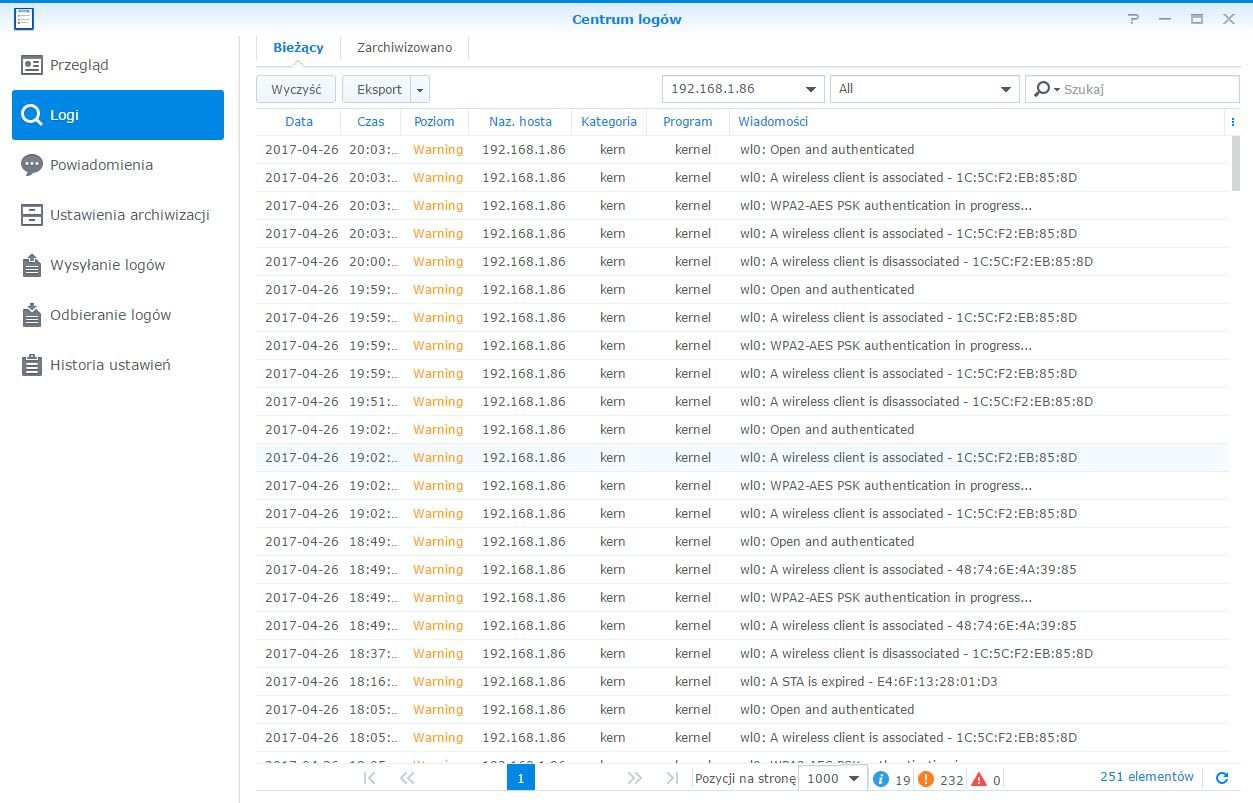Image resolution: width=1253 pixels, height=803 pixels.
Task: Go to first page arrow
Action: tap(369, 778)
